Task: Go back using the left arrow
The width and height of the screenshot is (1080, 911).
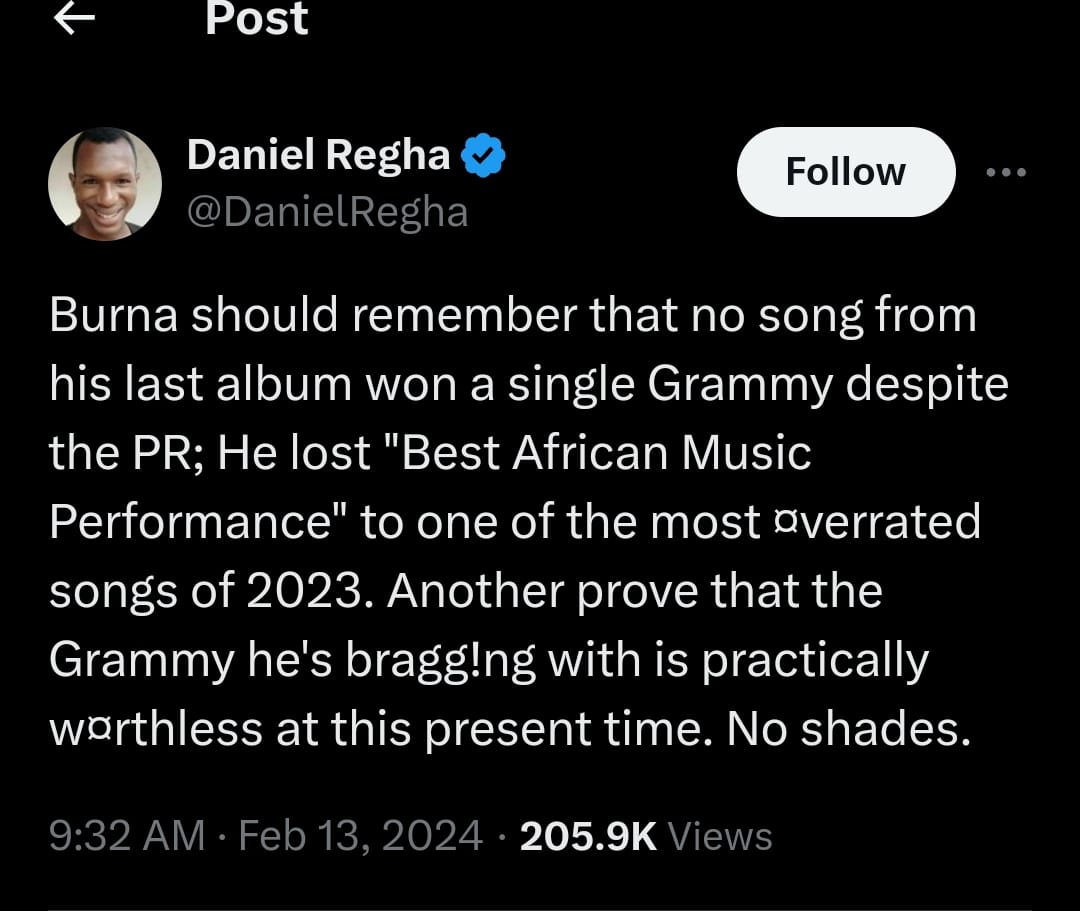Action: pos(74,19)
